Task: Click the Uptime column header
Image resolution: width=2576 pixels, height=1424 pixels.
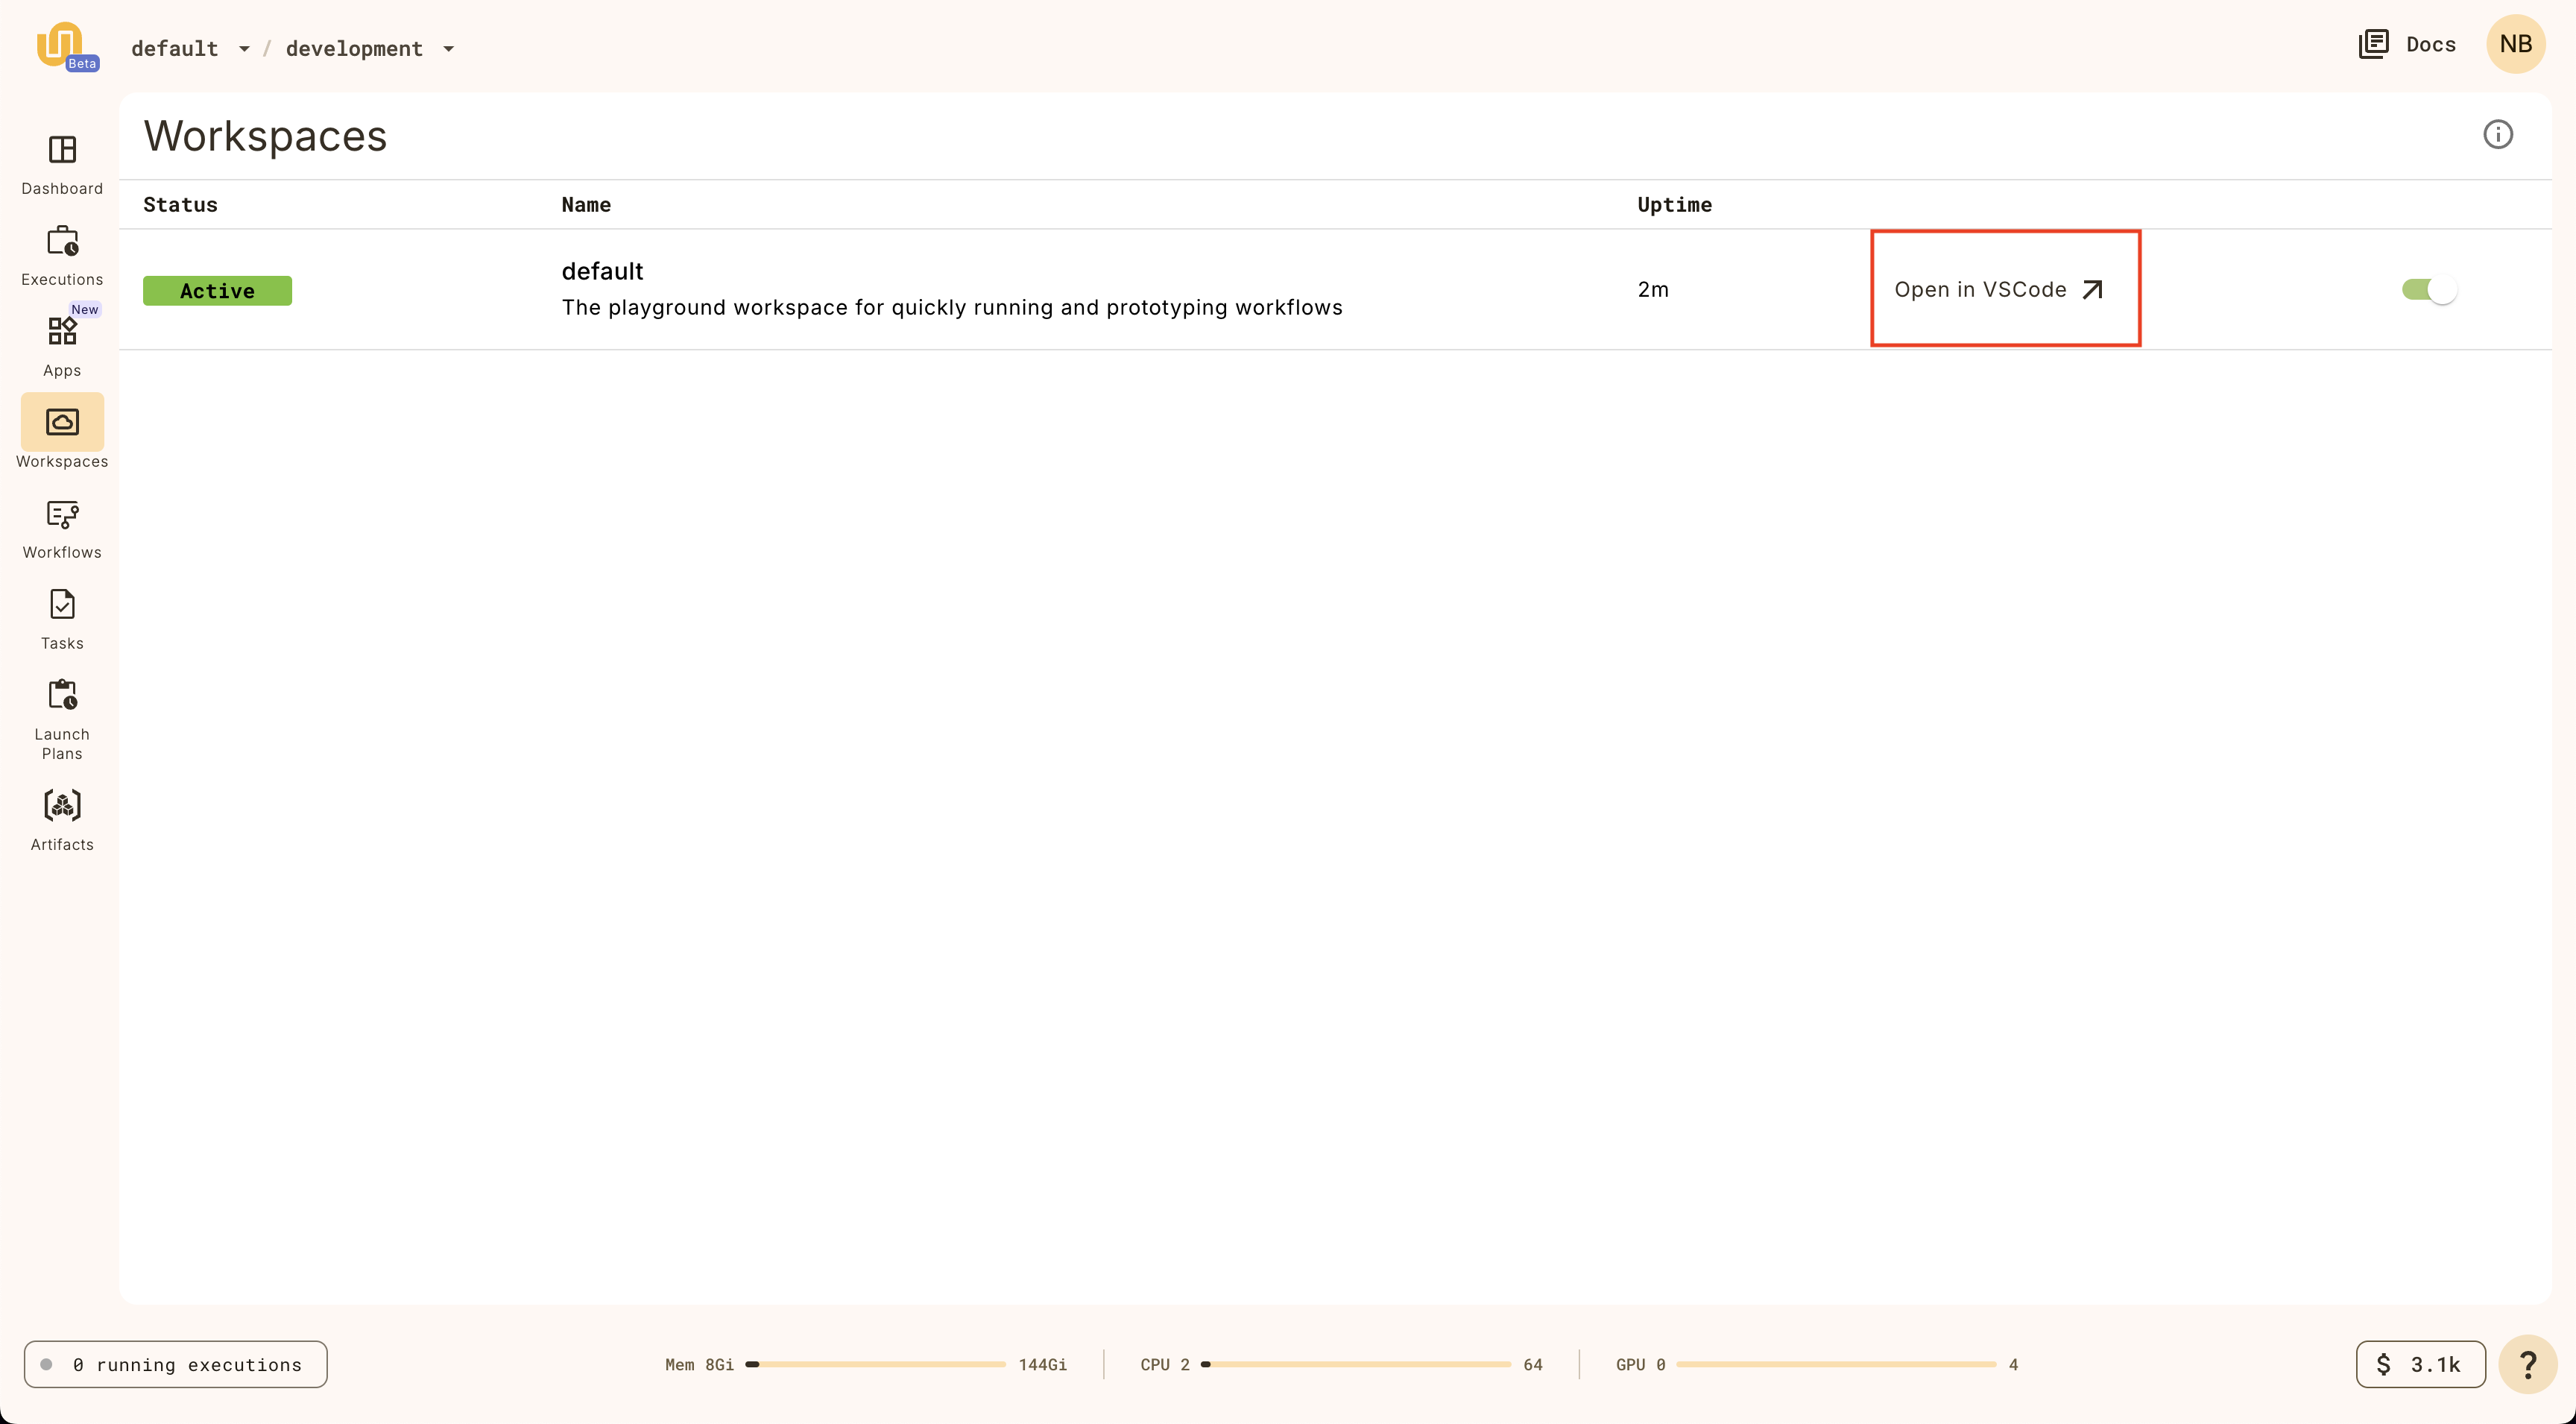Action: point(1674,205)
